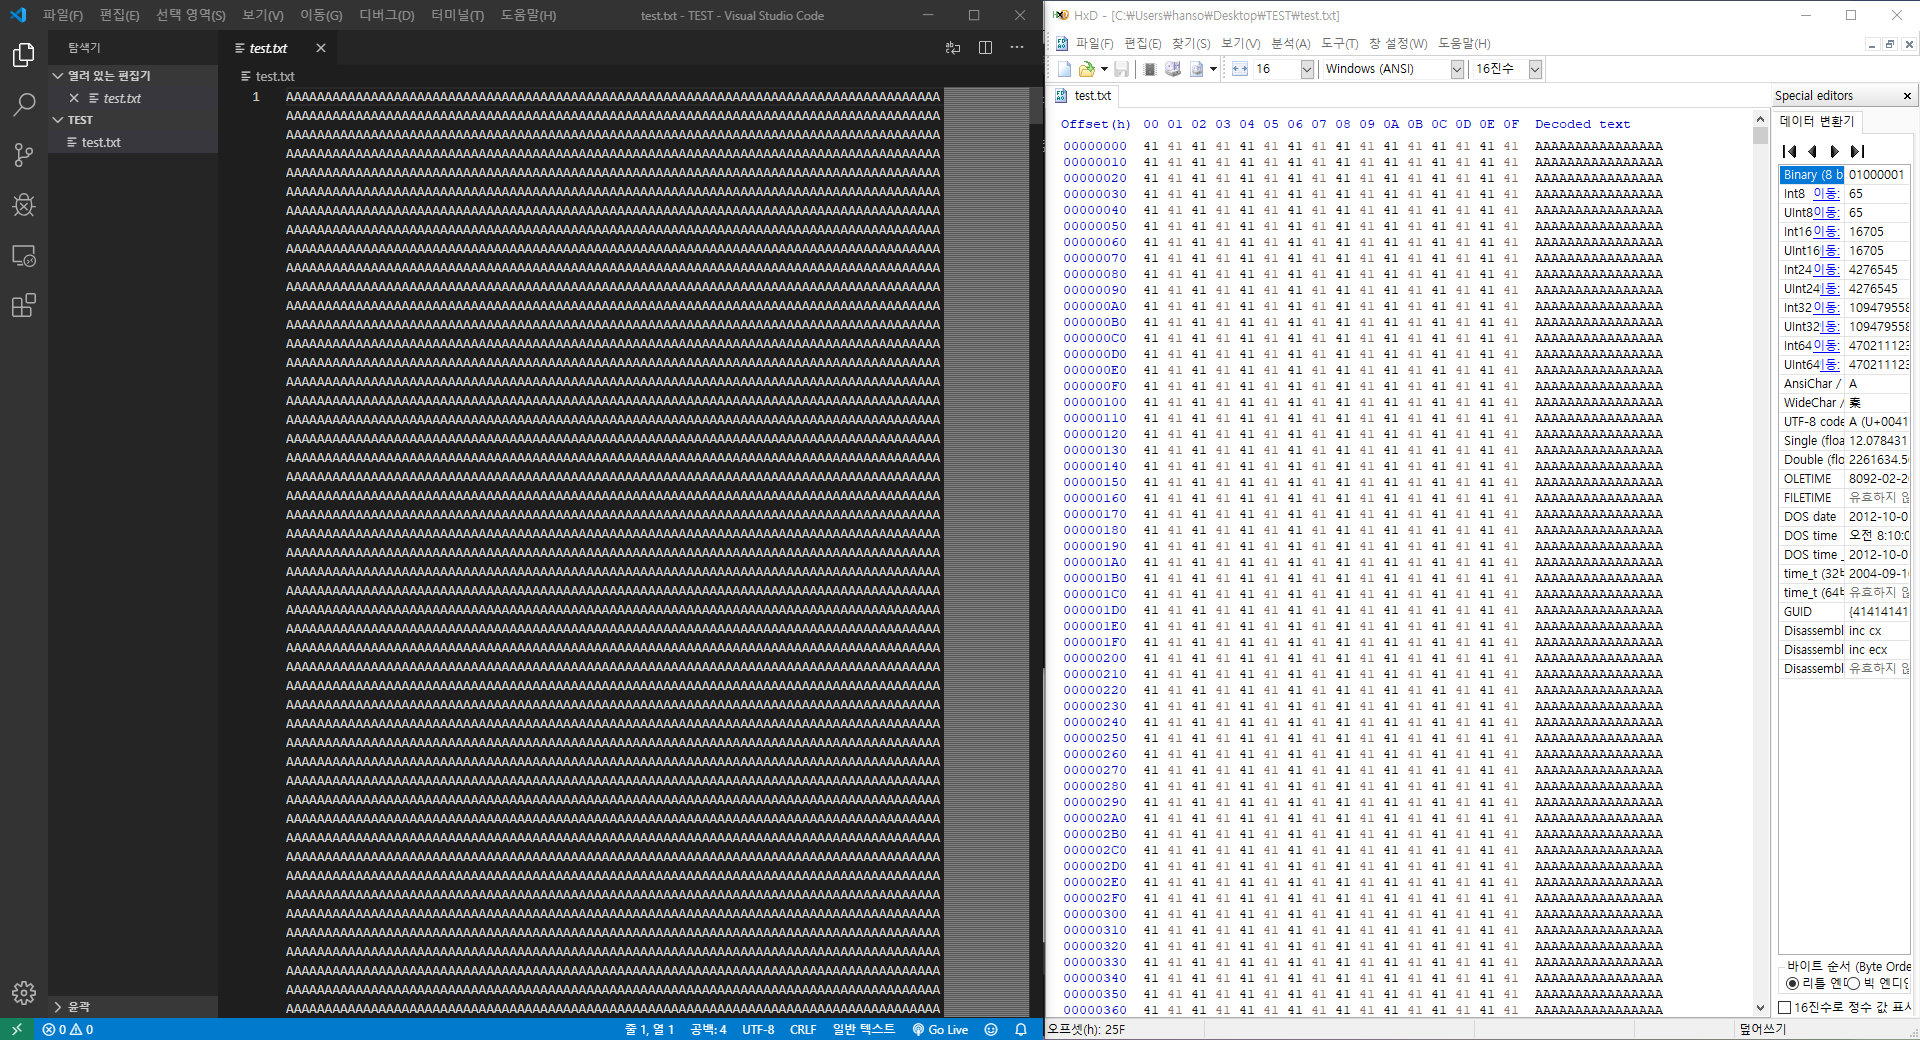Click the feedback smiley in VS Code status bar
Viewport: 1920px width, 1040px height.
coord(991,1029)
